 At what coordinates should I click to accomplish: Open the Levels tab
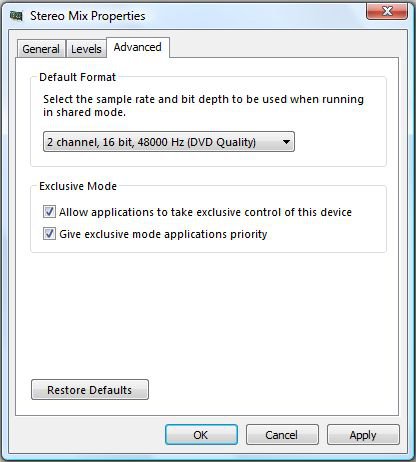[86, 49]
